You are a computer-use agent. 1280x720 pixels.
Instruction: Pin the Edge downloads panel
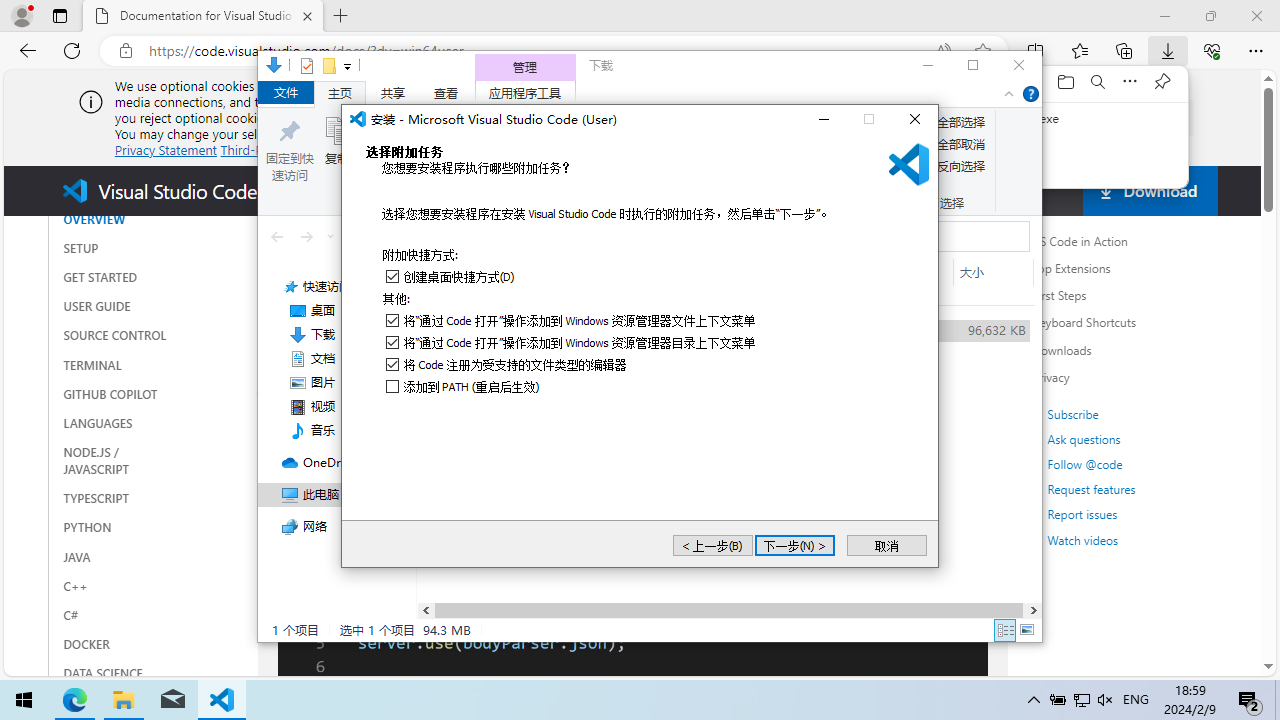1162,83
